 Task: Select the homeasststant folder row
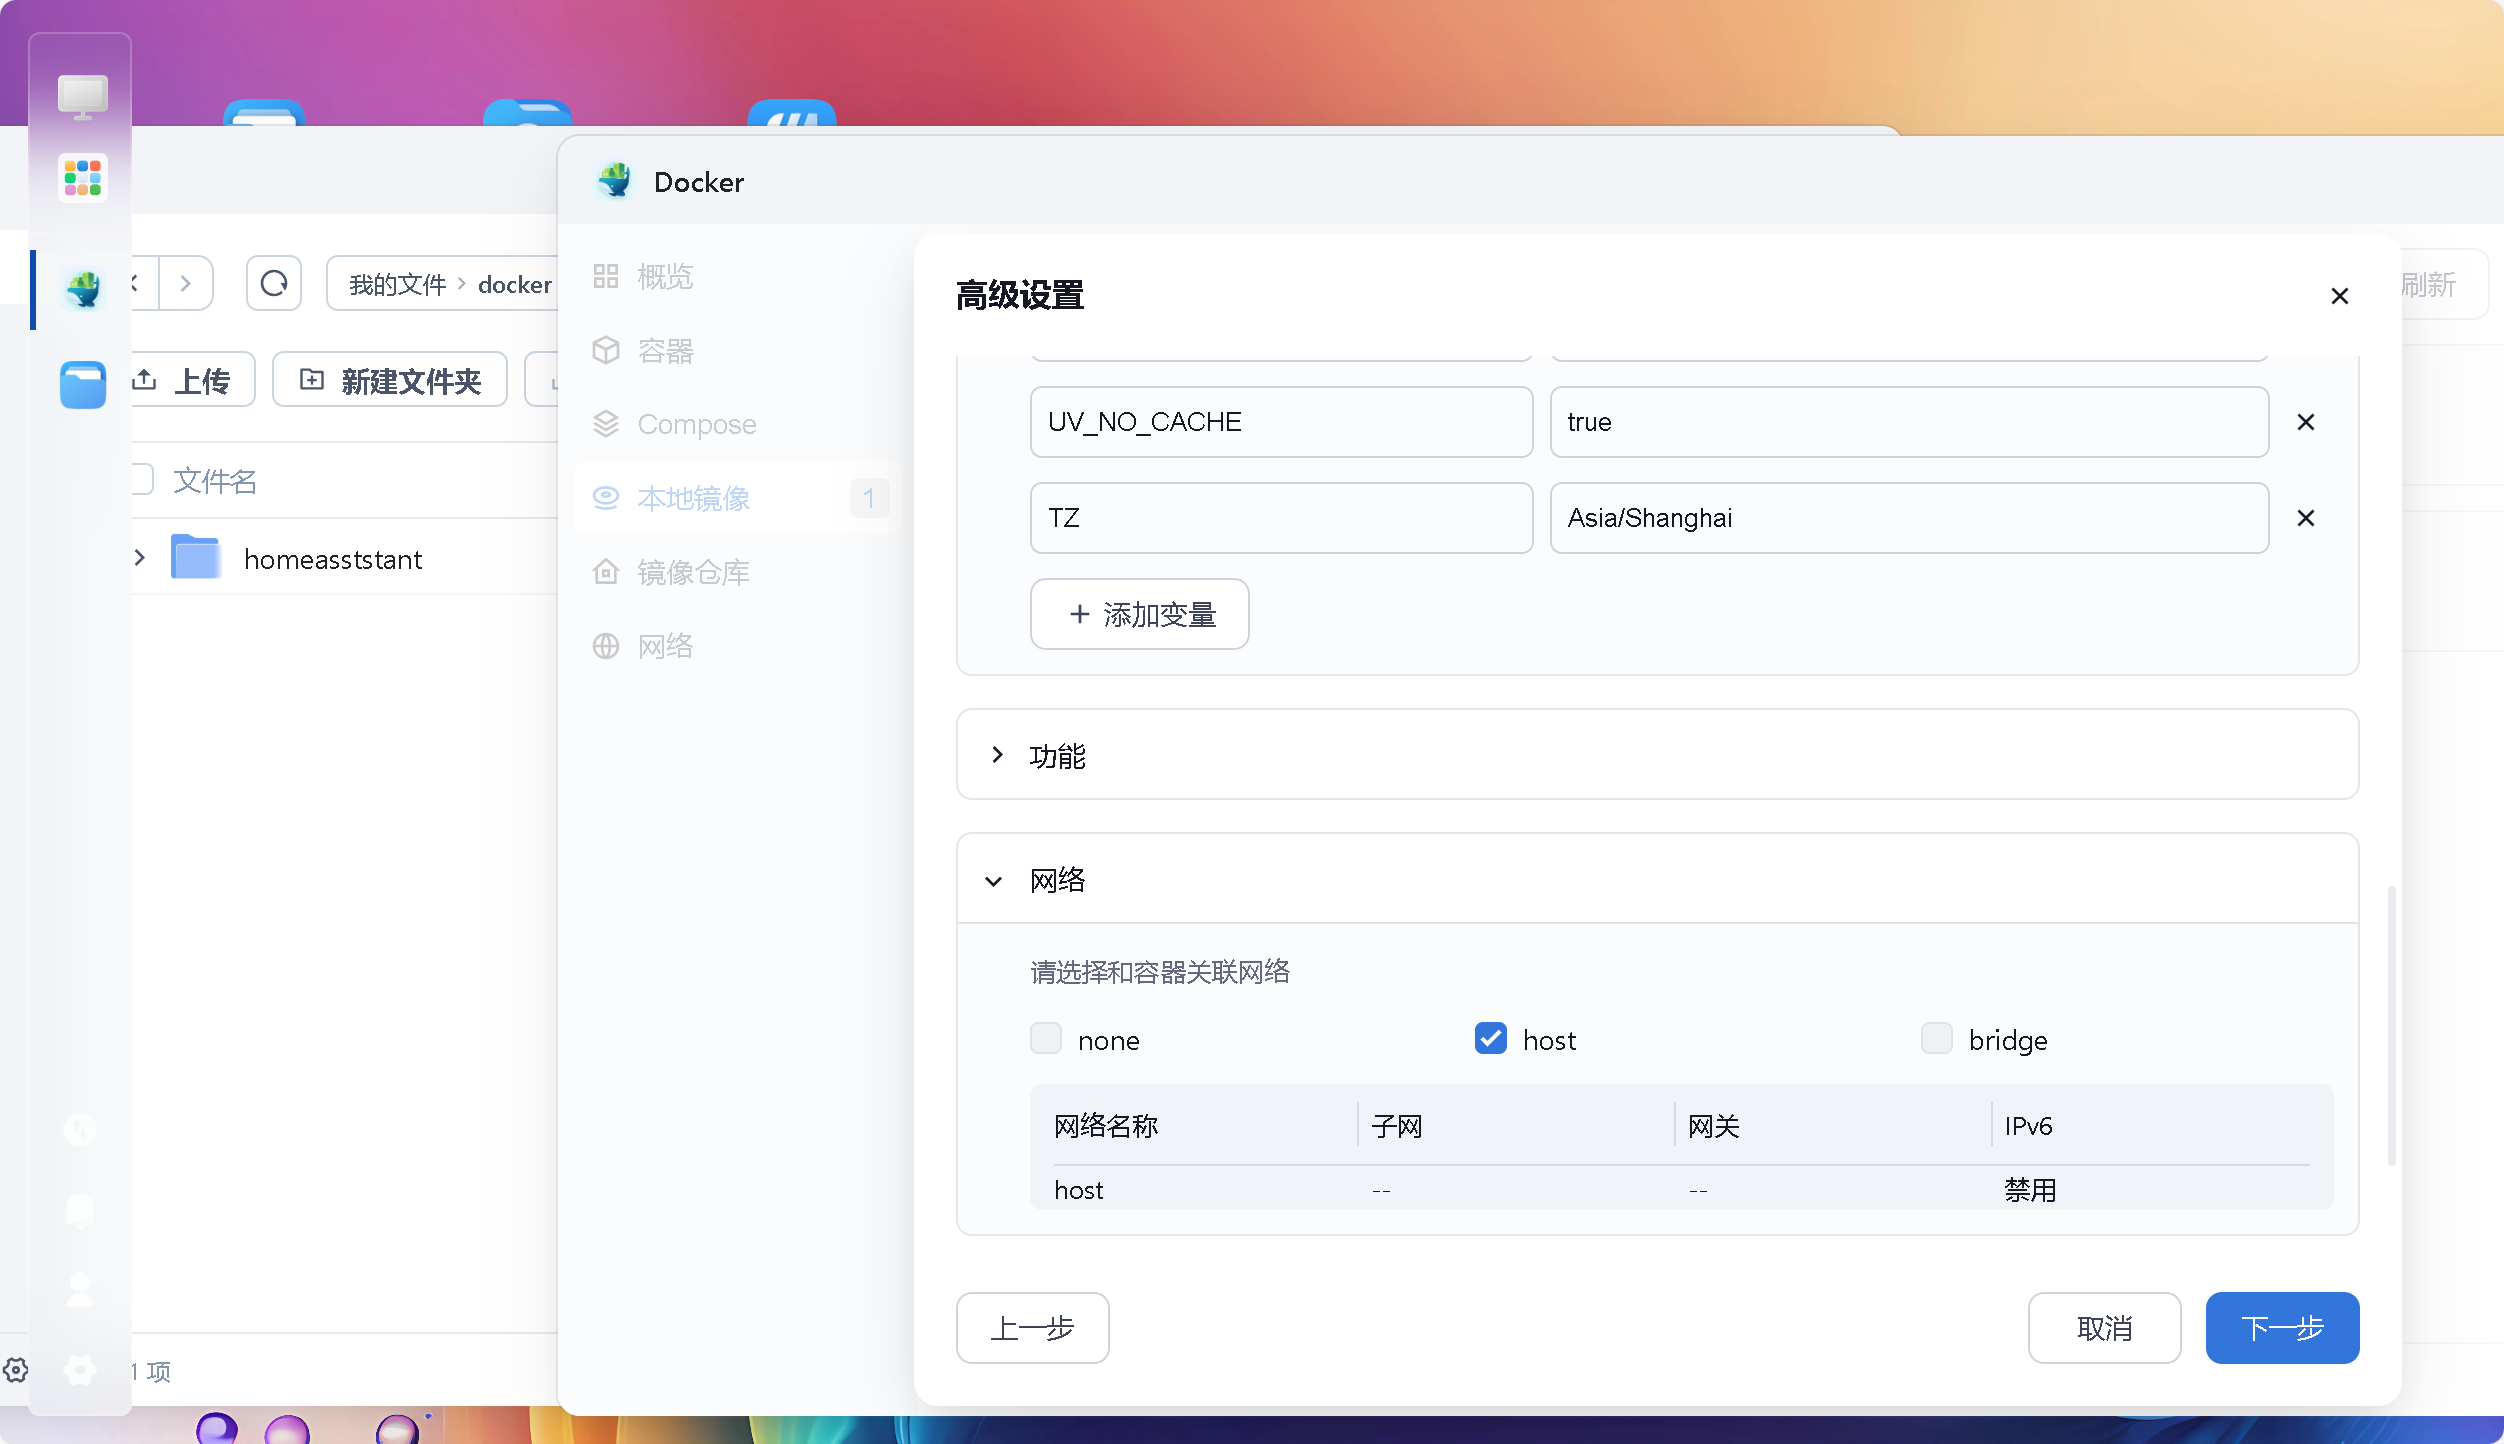tap(345, 558)
